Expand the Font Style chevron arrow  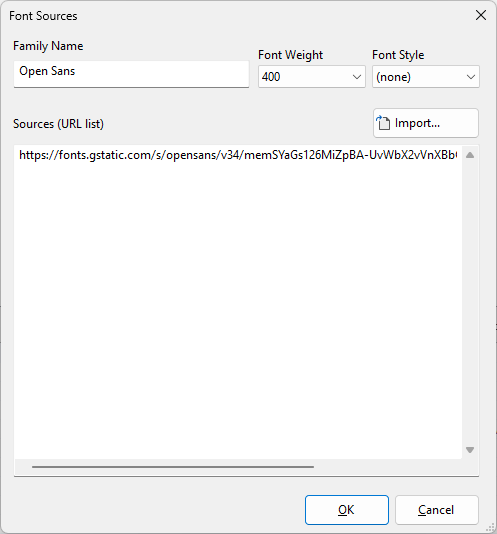[x=471, y=77]
